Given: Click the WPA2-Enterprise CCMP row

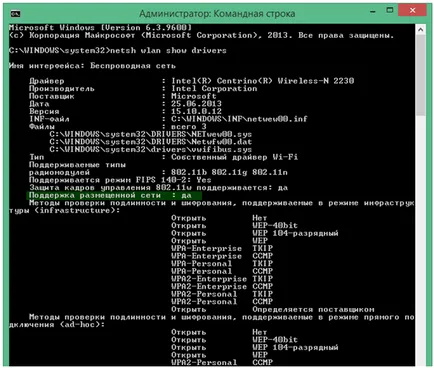Looking at the screenshot, I should tap(222, 287).
